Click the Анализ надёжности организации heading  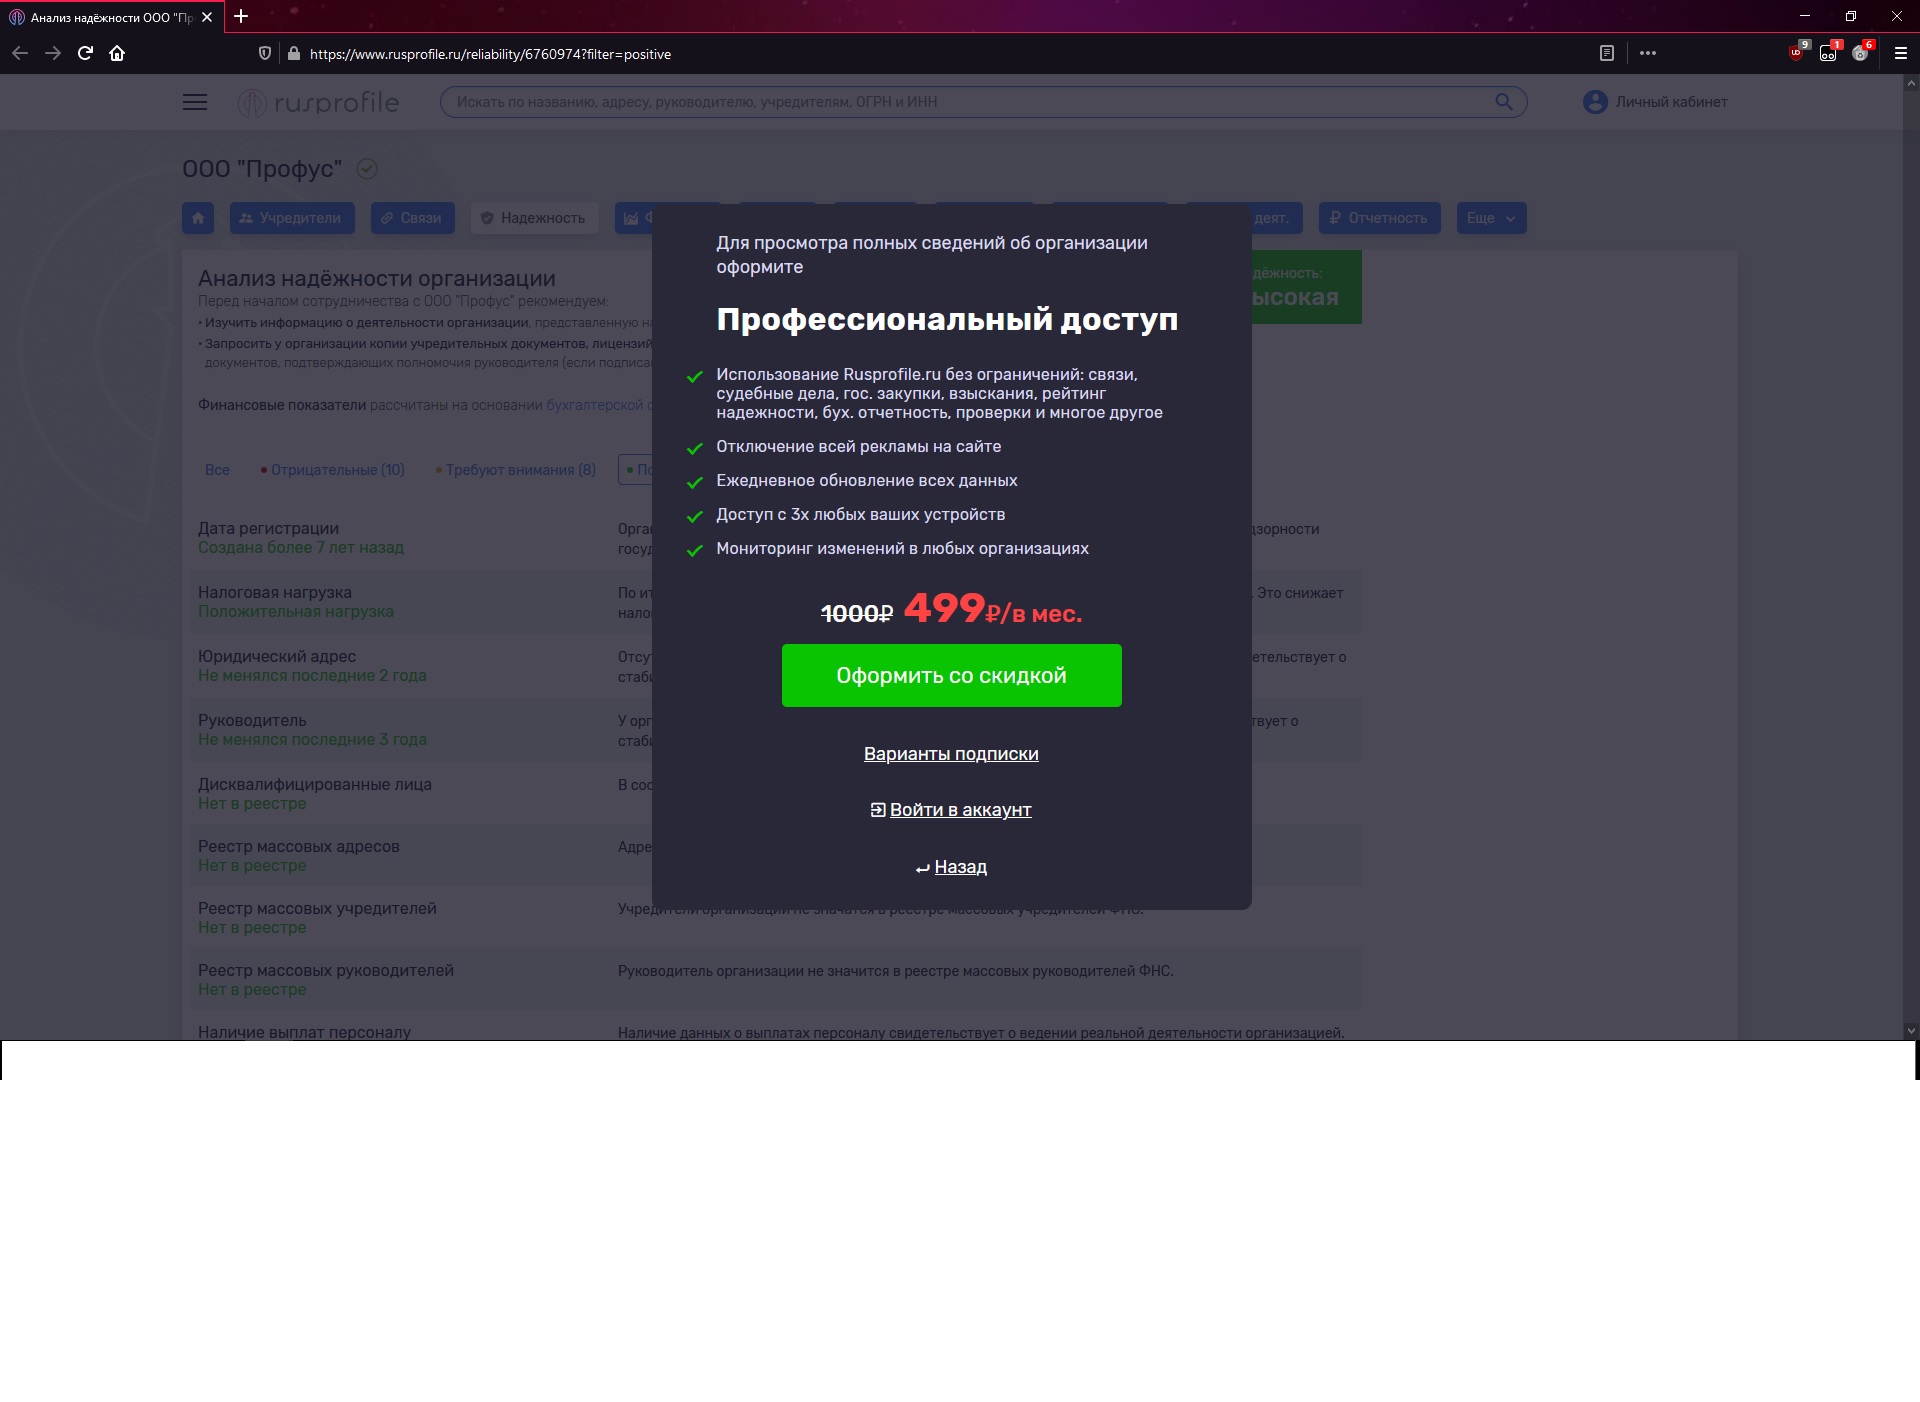(x=377, y=279)
